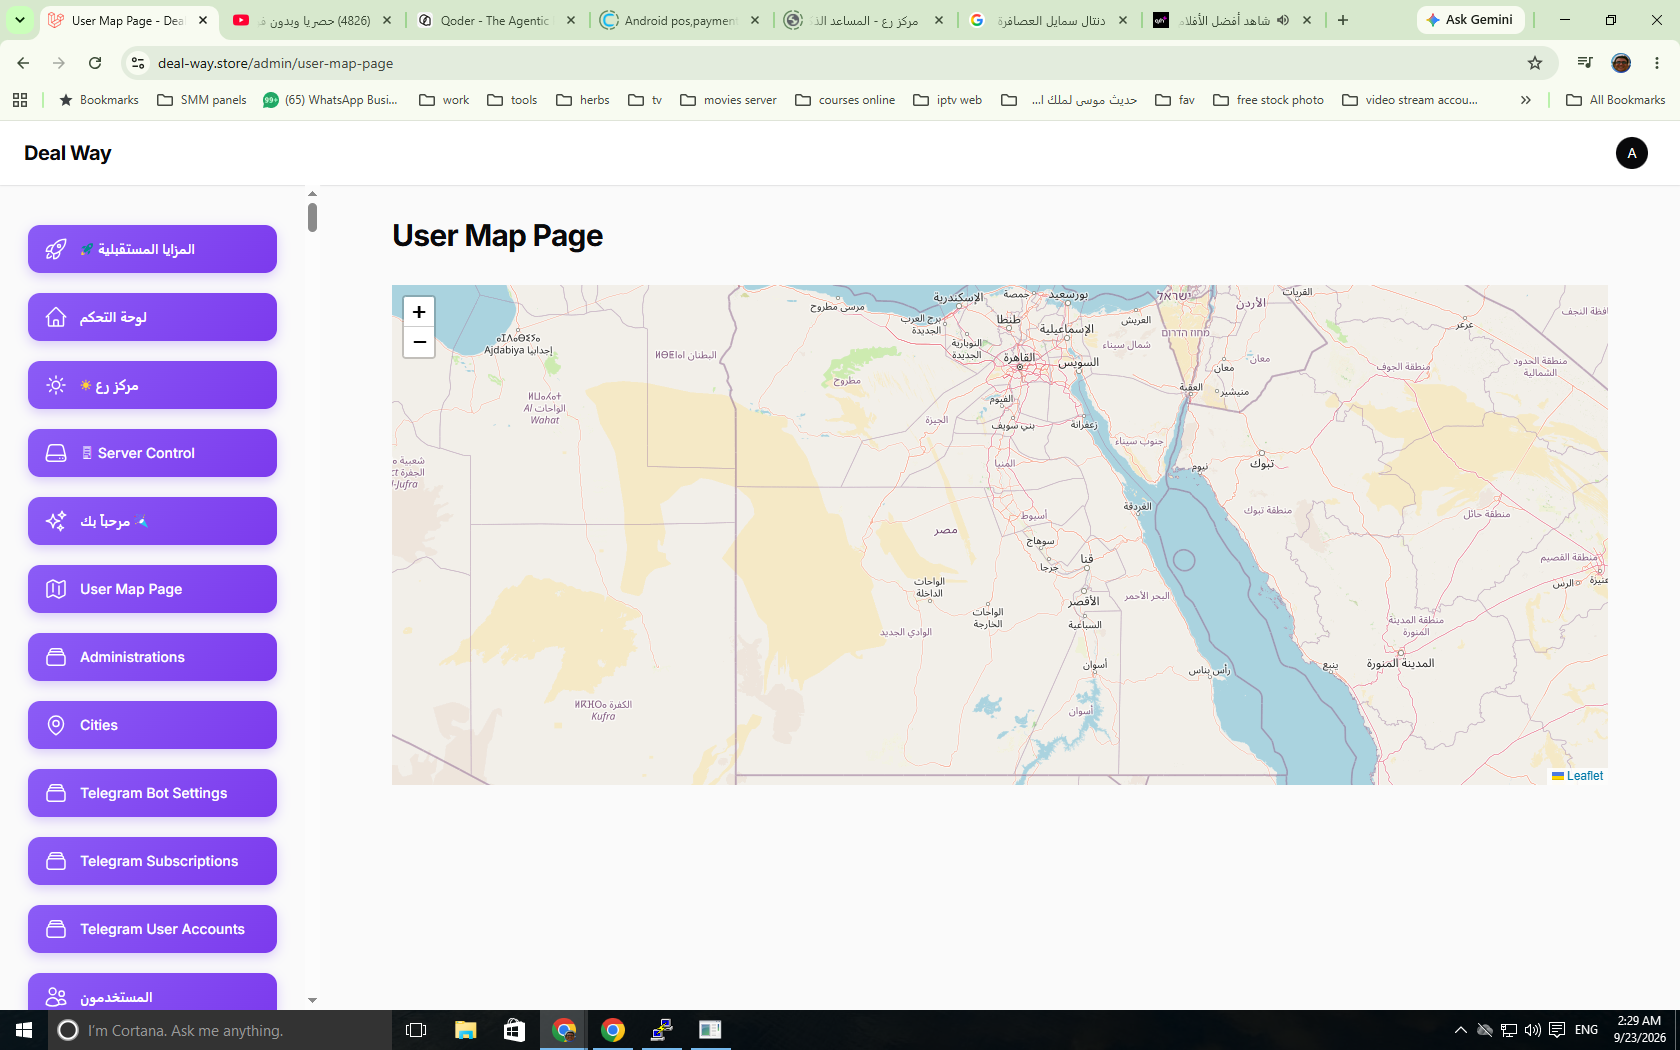
Task: Click the users icon for المستخدمون
Action: pyautogui.click(x=56, y=997)
